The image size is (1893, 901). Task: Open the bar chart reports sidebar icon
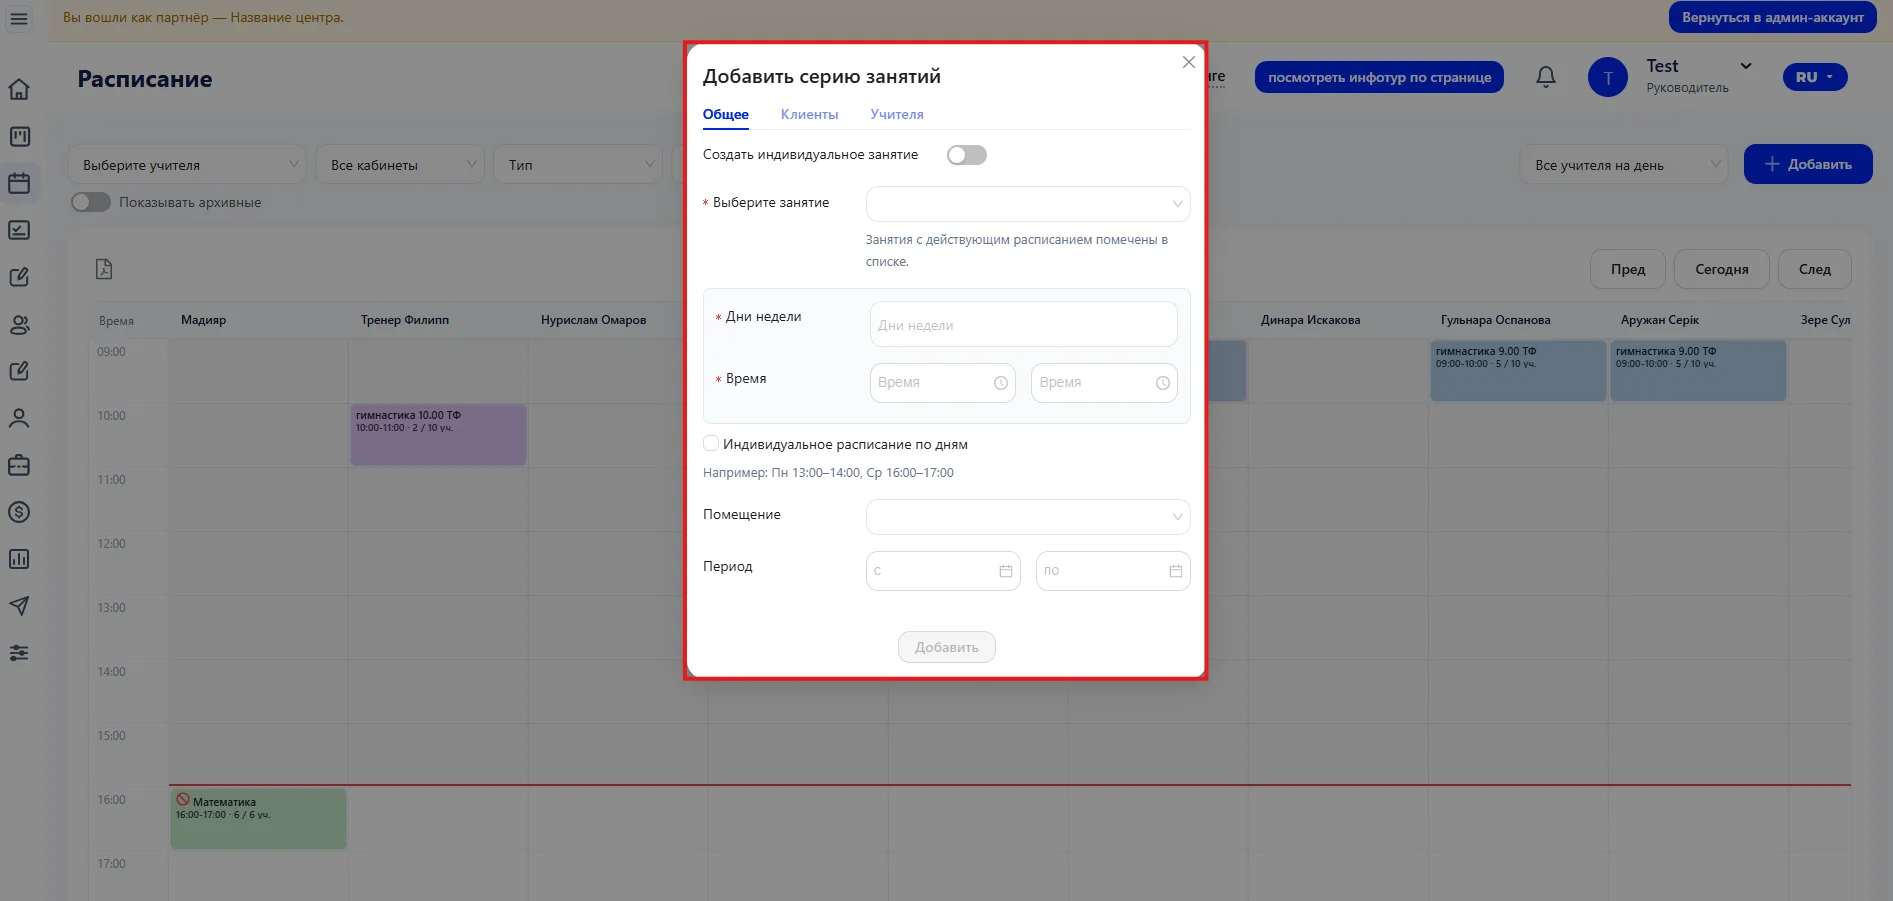(19, 559)
